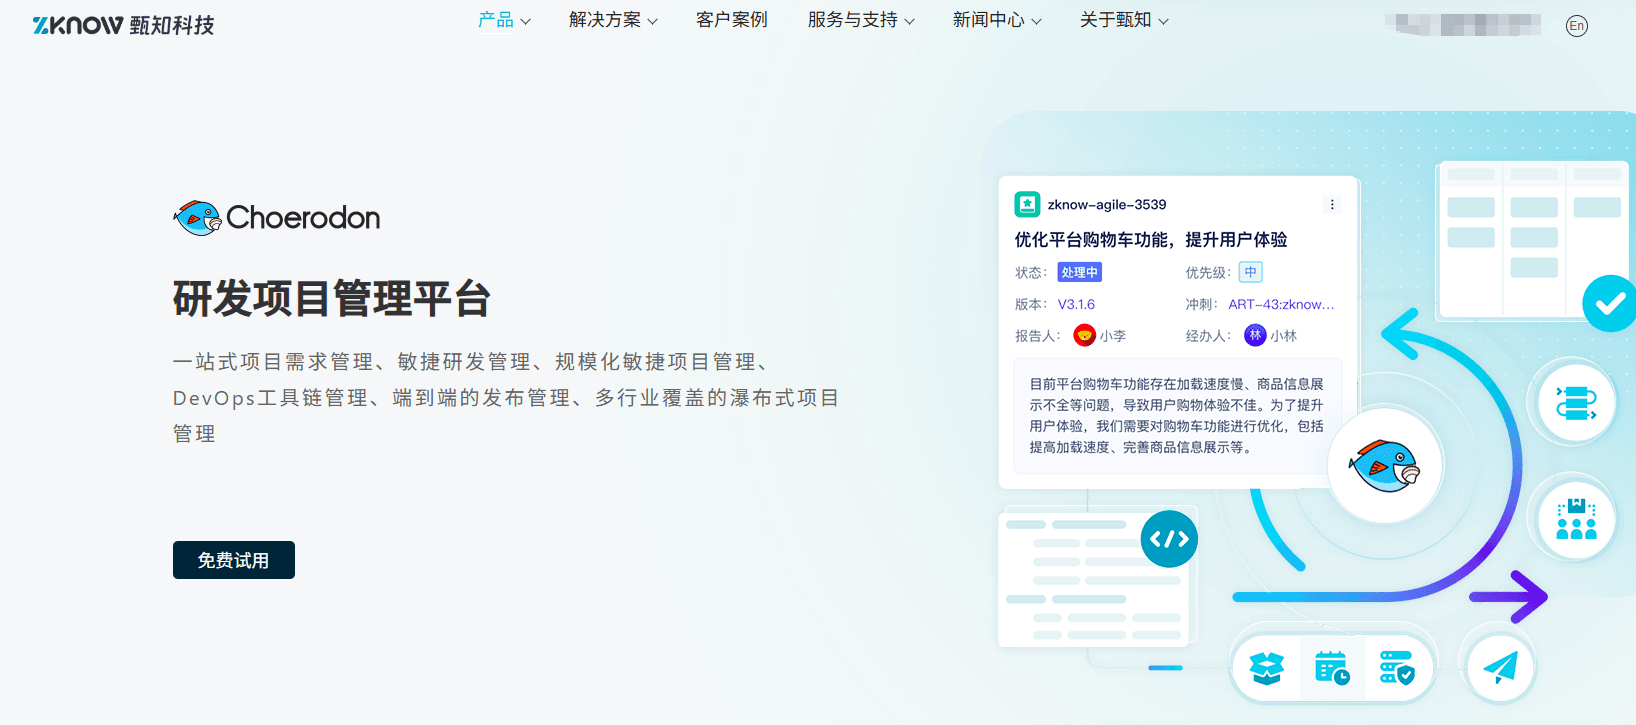This screenshot has width=1636, height=725.
Task: Click the 处理中 status tag
Action: pos(1080,272)
